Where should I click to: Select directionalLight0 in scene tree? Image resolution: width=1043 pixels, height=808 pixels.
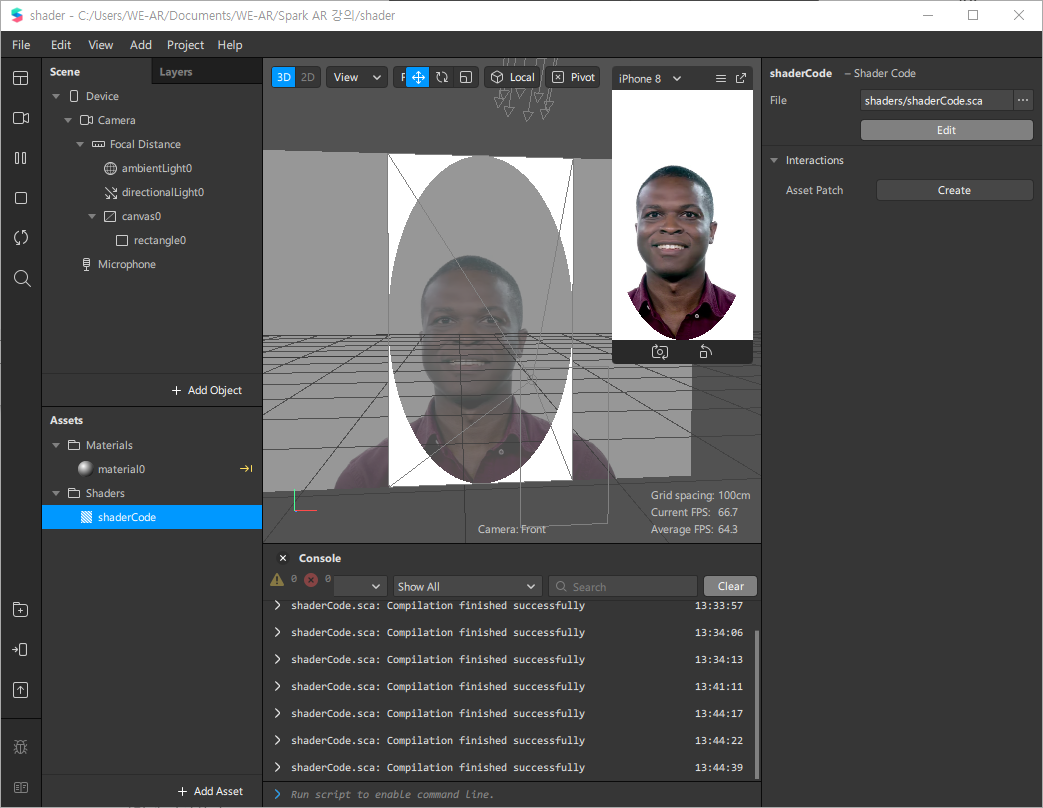pos(152,192)
